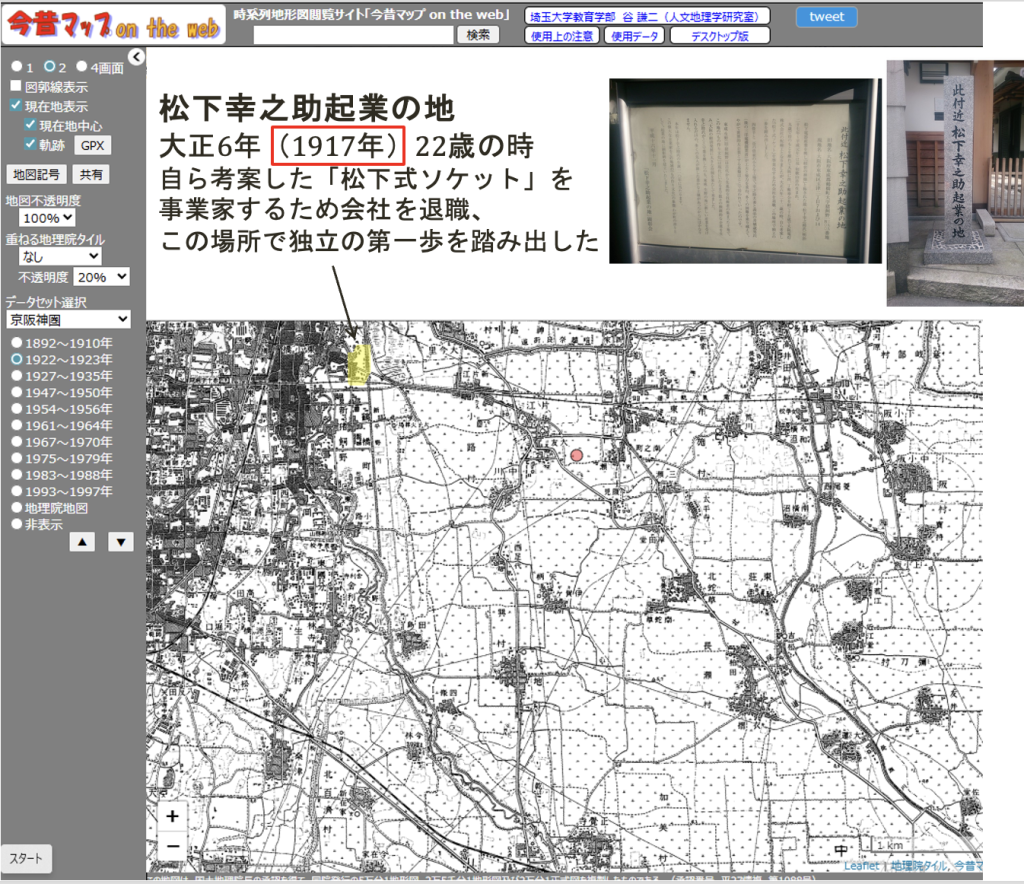
Task: Toggle the 軌跡 checkbox
Action: pyautogui.click(x=30, y=144)
